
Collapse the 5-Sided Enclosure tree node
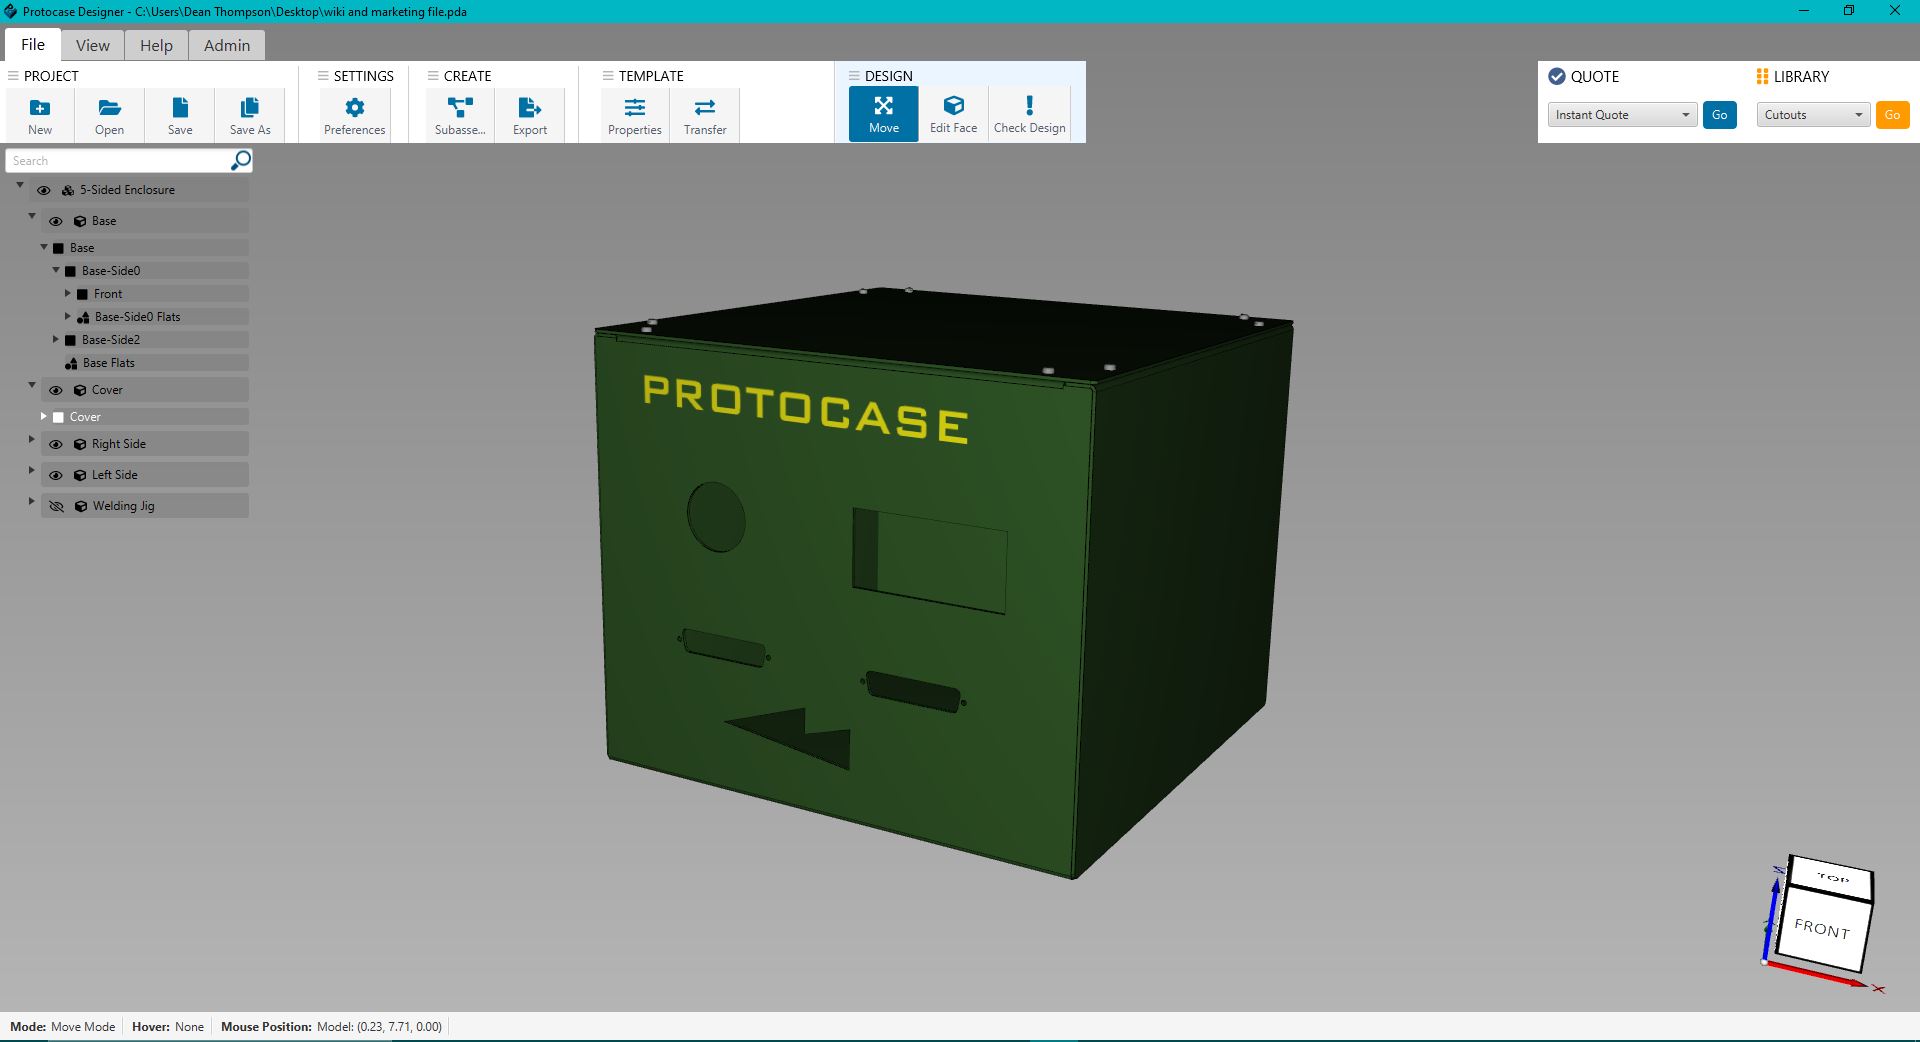pos(20,185)
